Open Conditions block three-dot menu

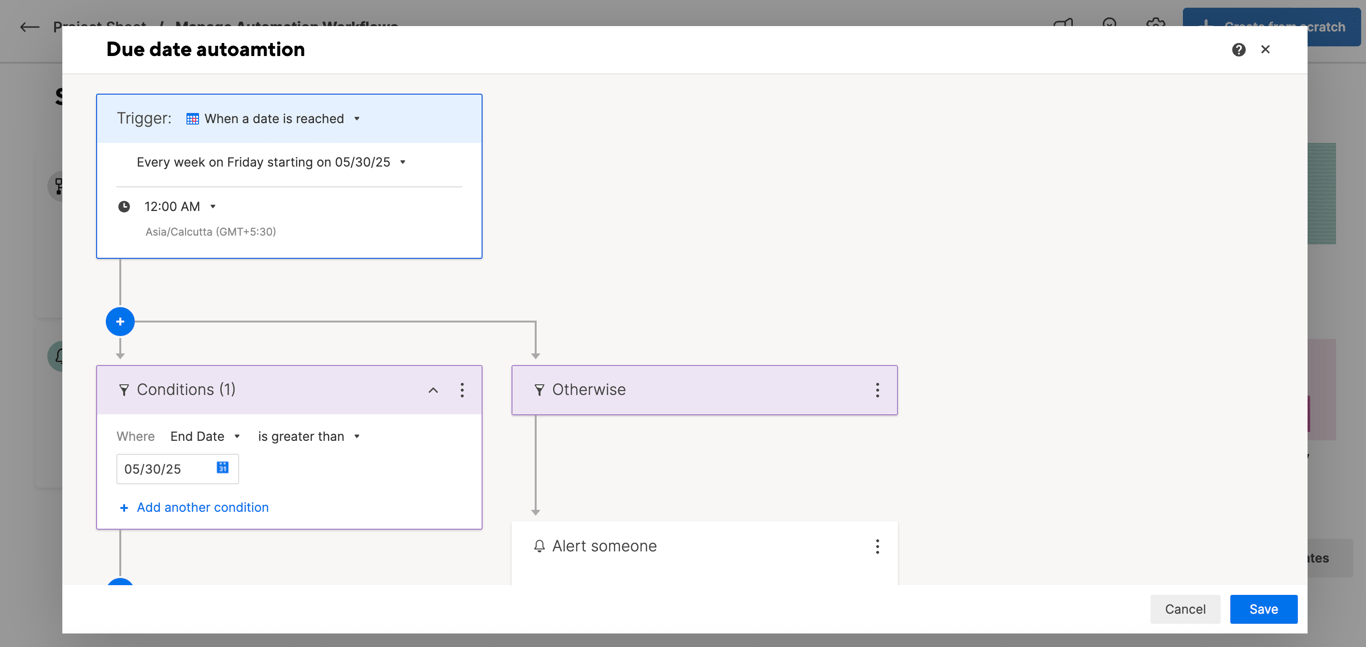coord(462,390)
